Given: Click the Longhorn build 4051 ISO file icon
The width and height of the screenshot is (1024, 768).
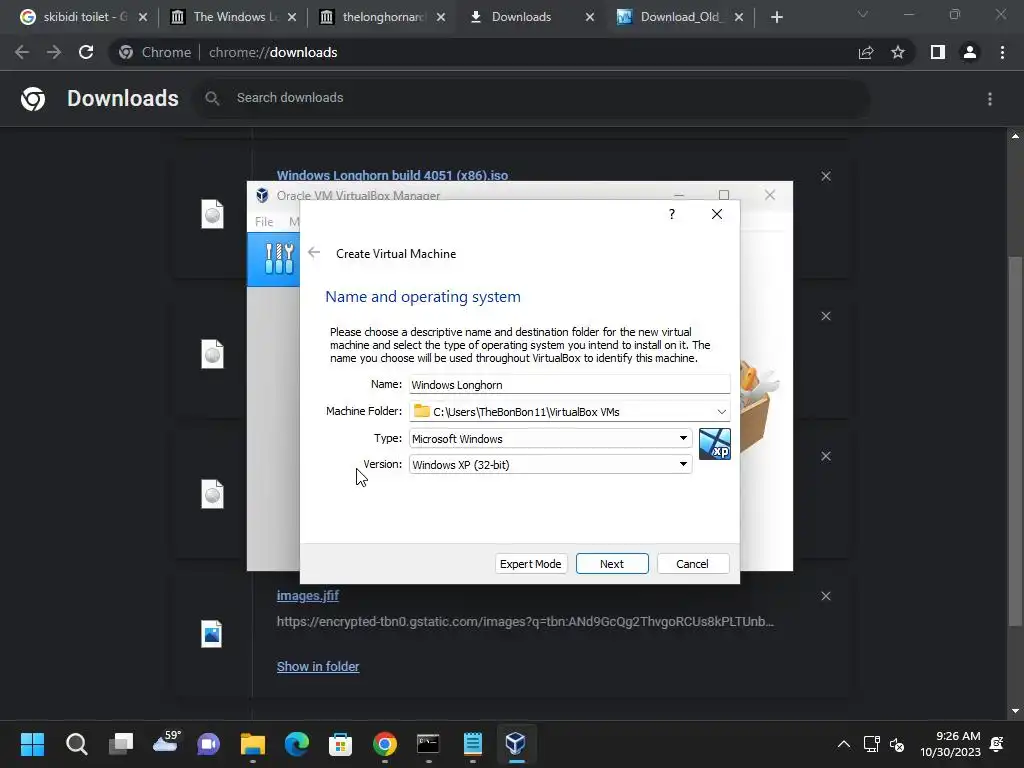Looking at the screenshot, I should [212, 214].
